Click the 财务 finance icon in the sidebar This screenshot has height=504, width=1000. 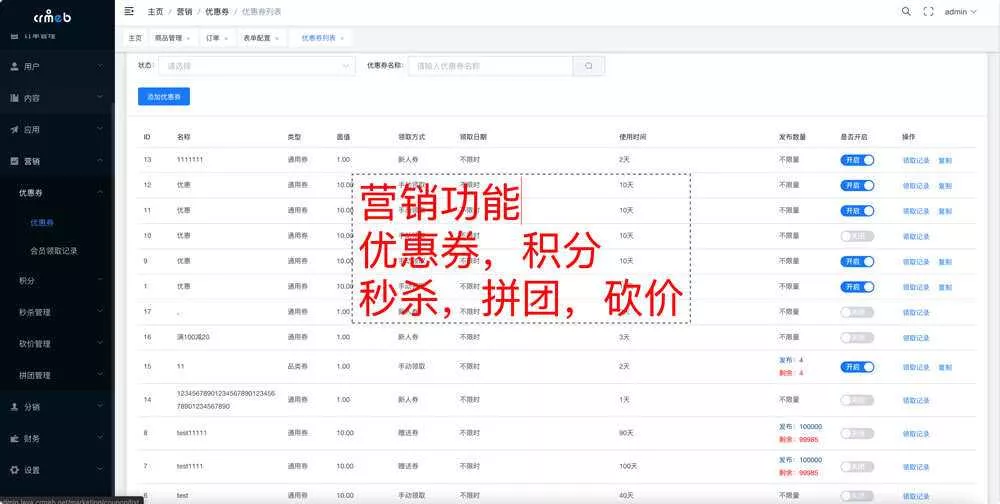[x=15, y=438]
